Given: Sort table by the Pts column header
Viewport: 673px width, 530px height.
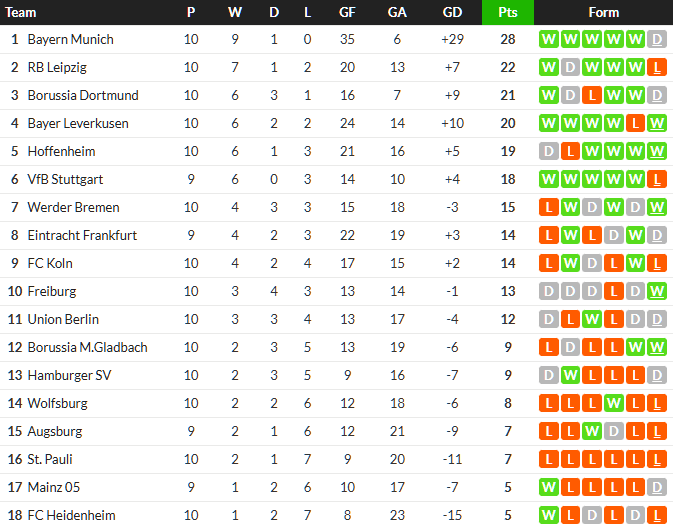Looking at the screenshot, I should tap(507, 13).
